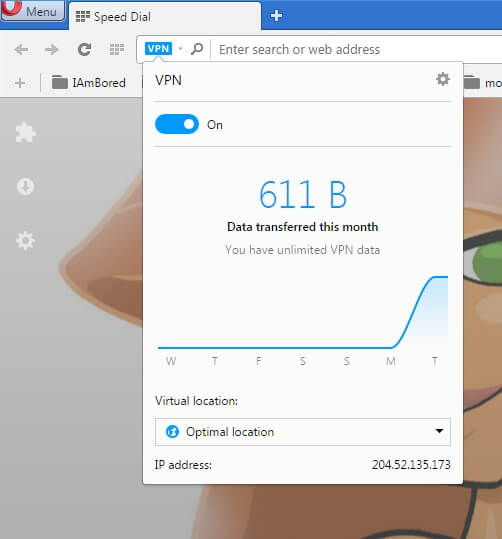Open VPN settings gear in popup
Viewport: 502px width, 539px height.
(443, 79)
